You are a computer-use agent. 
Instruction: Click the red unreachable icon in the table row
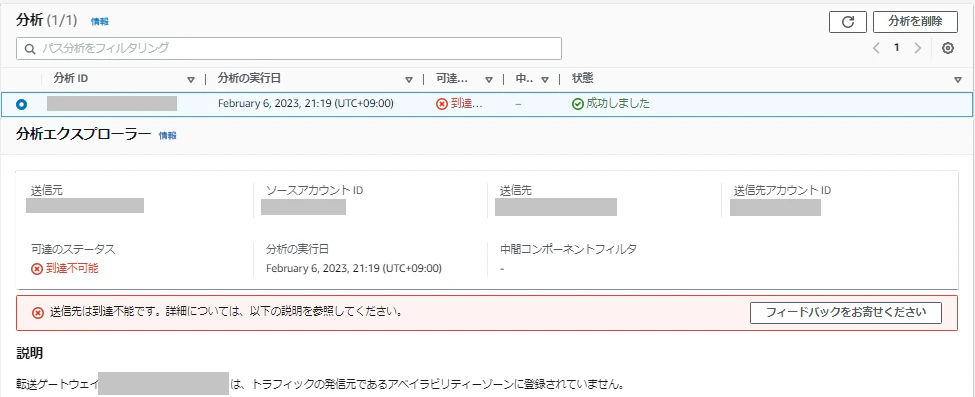point(442,104)
